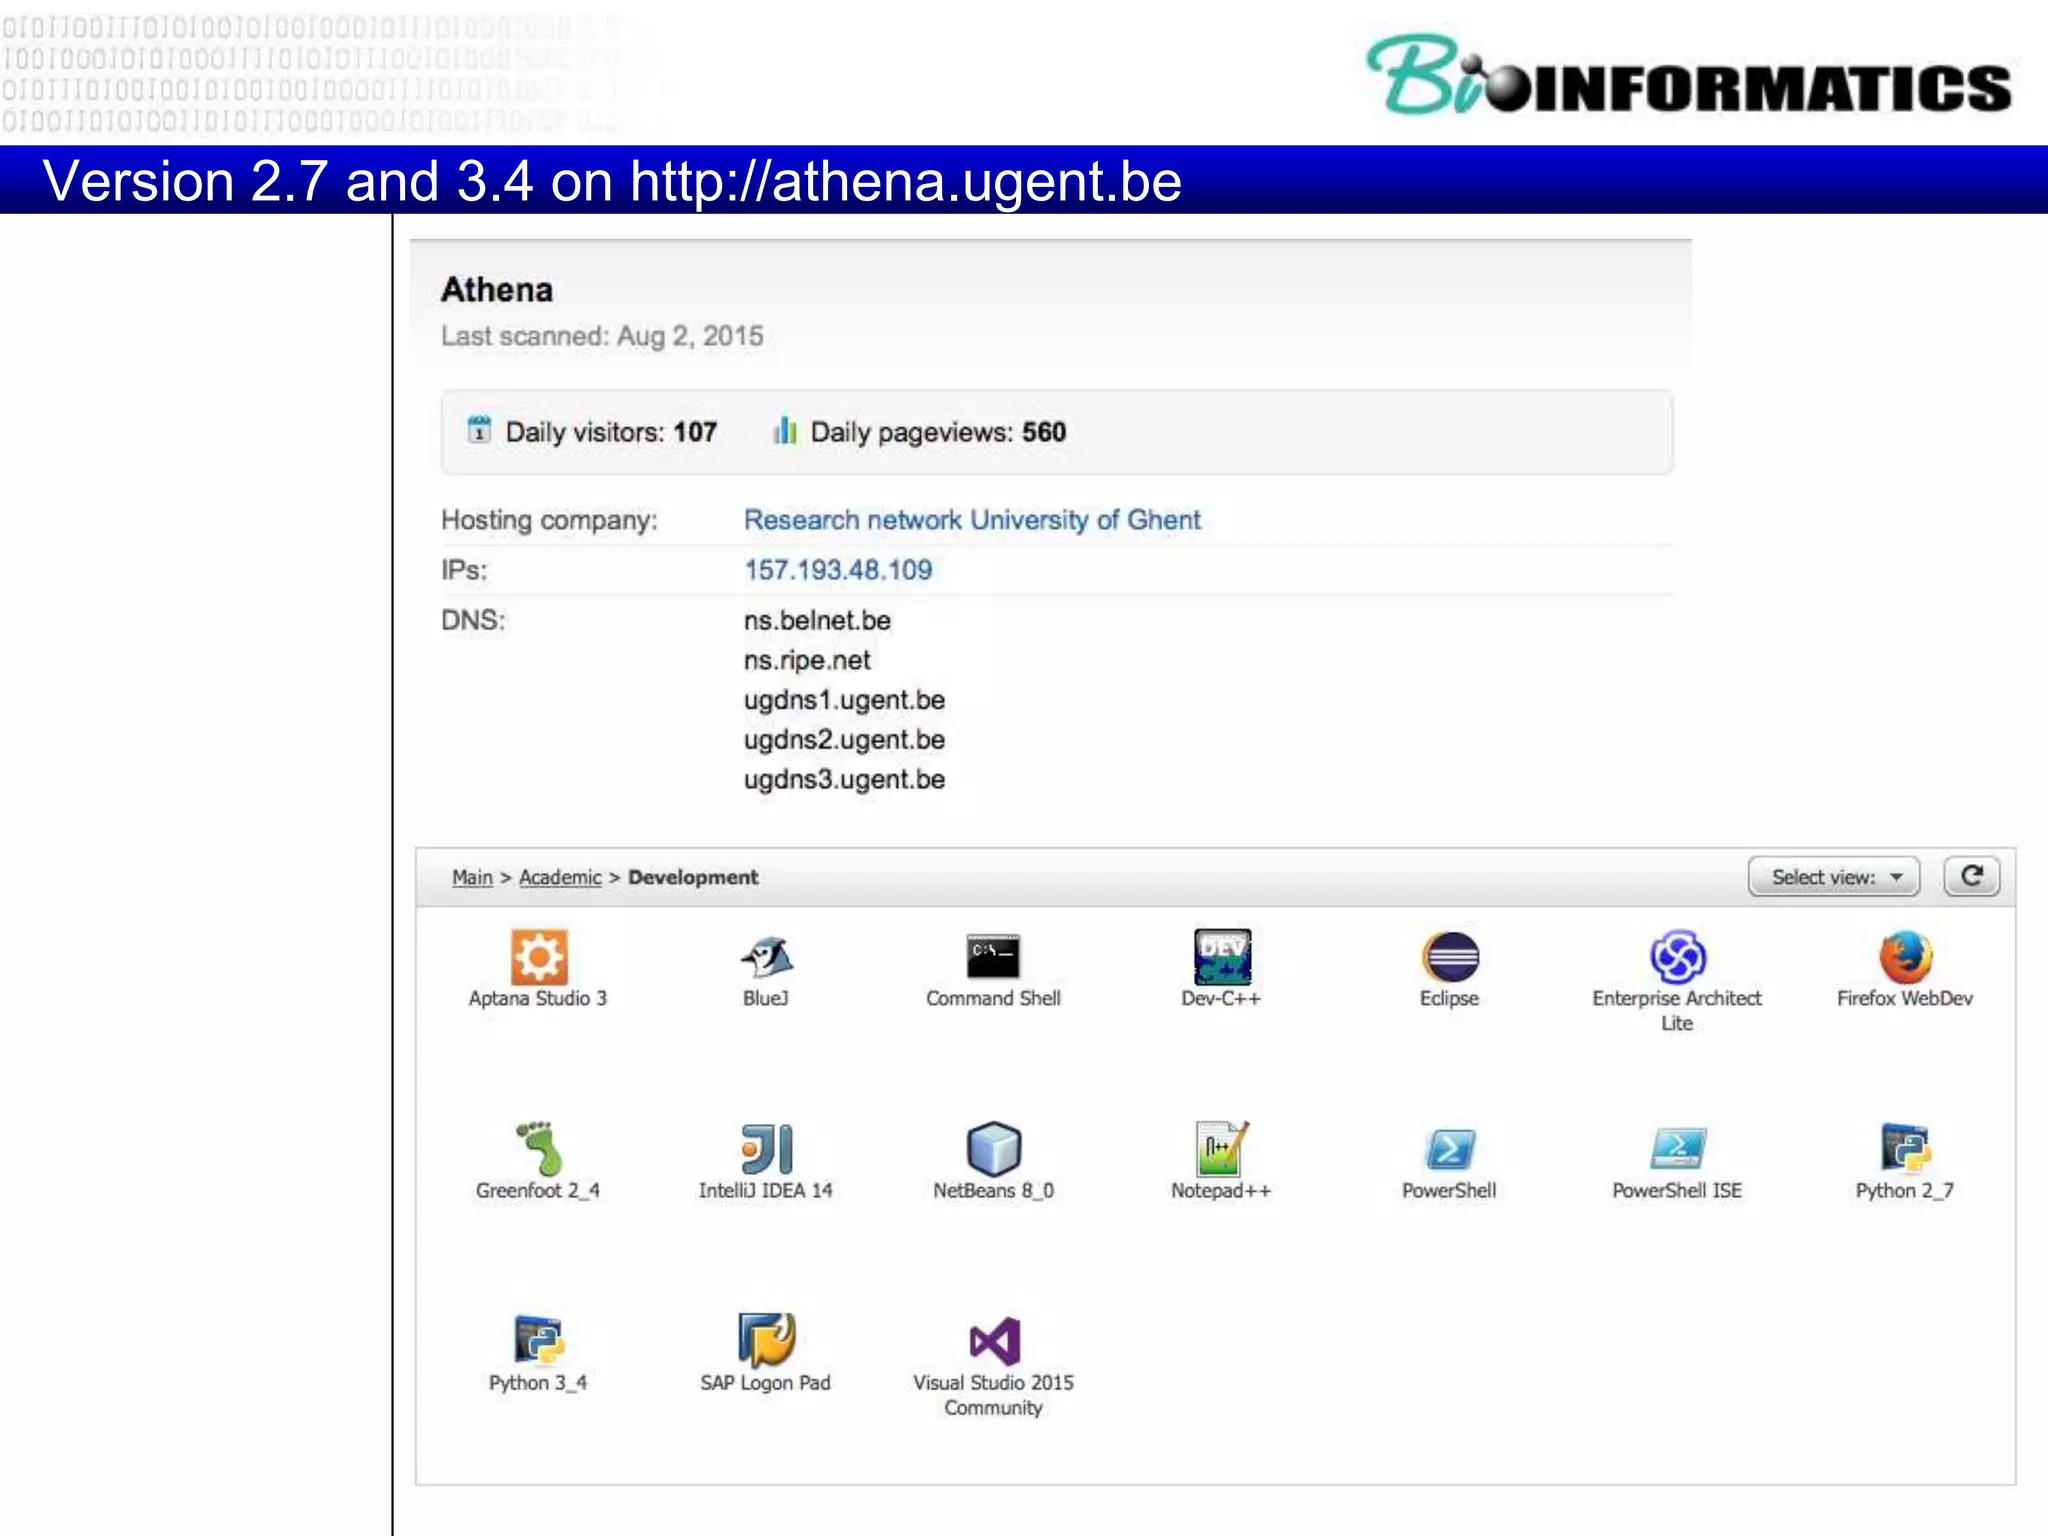2048x1536 pixels.
Task: Open SAP Logon Pad
Action: click(766, 1340)
